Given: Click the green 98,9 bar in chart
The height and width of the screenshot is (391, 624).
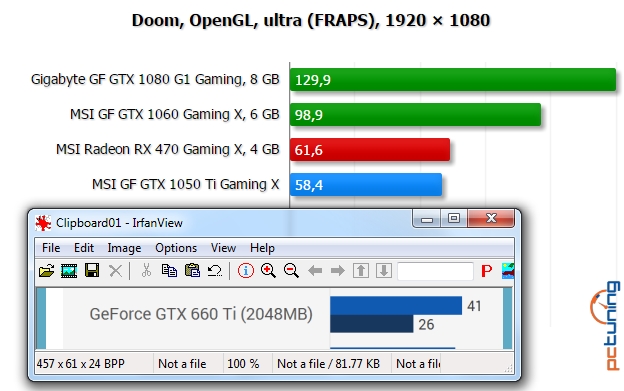Looking at the screenshot, I should pyautogui.click(x=415, y=115).
